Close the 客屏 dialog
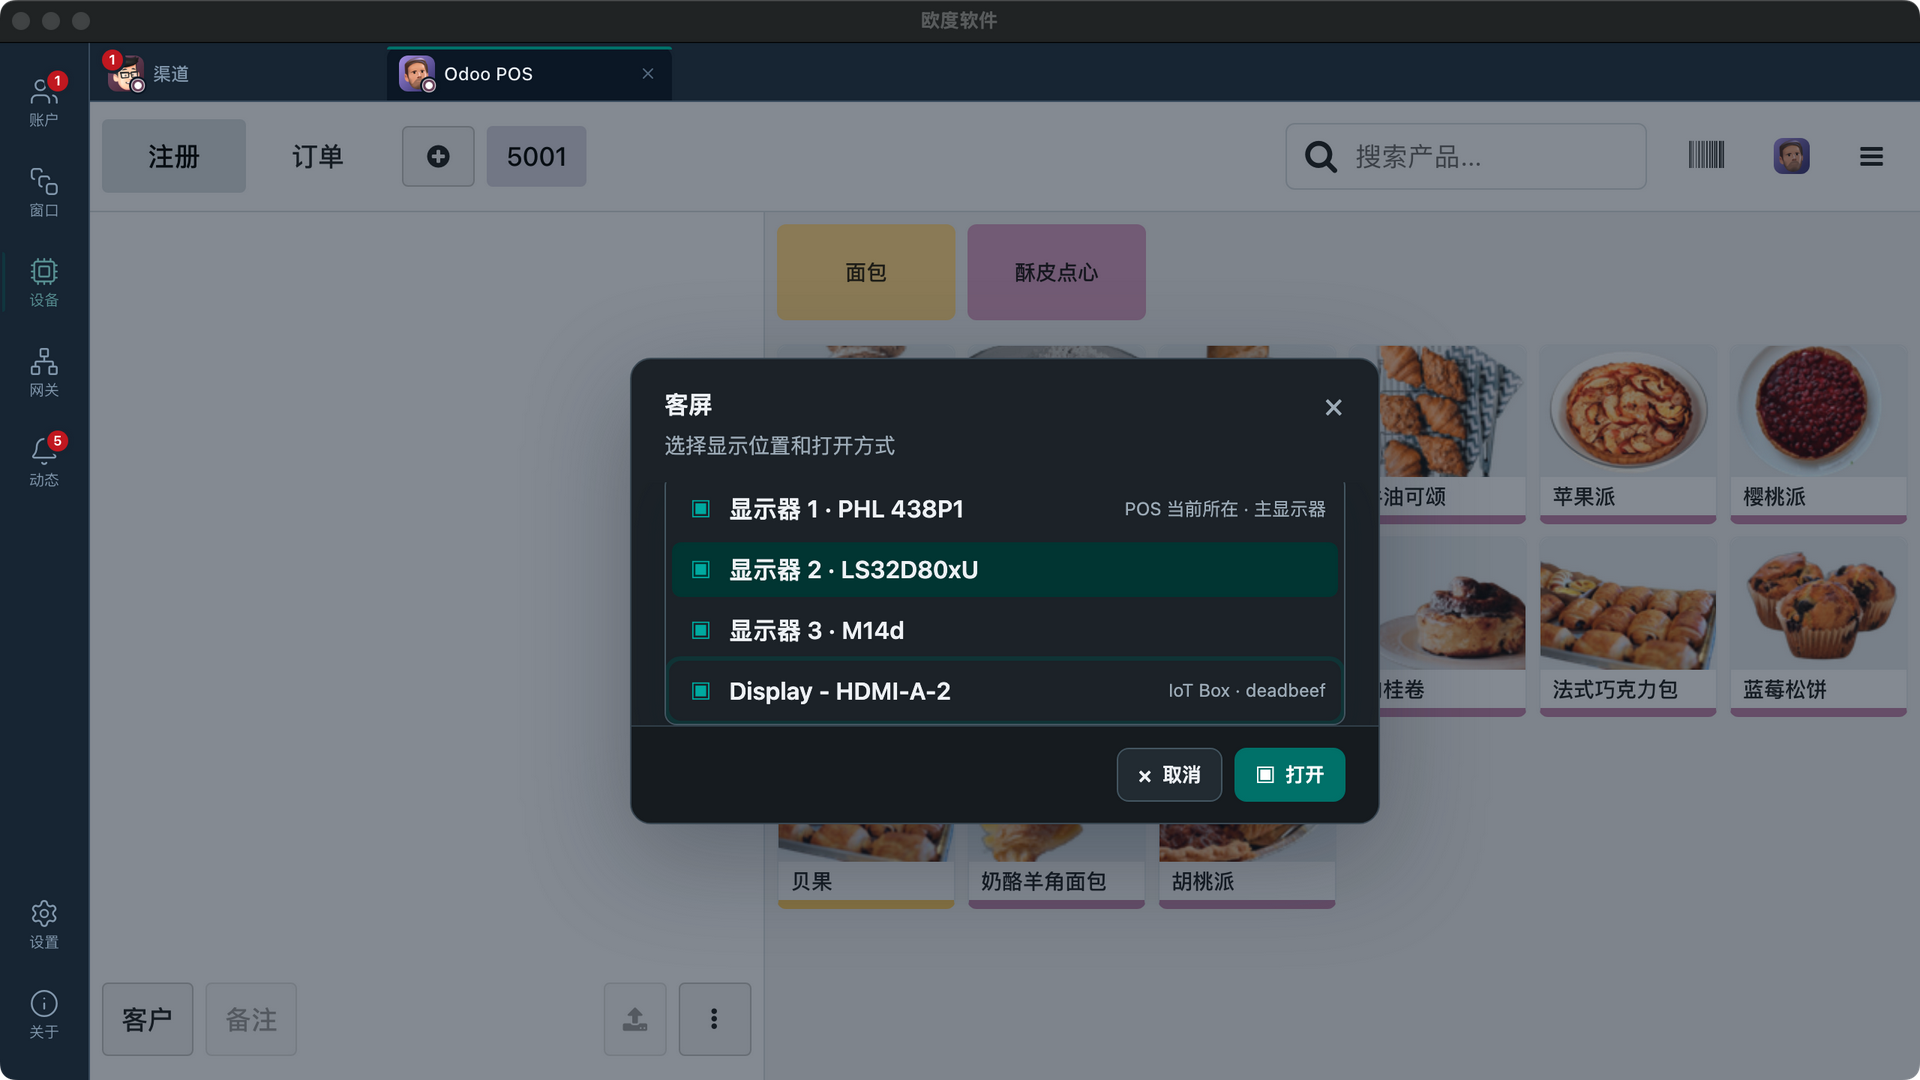The width and height of the screenshot is (1920, 1080). 1333,407
